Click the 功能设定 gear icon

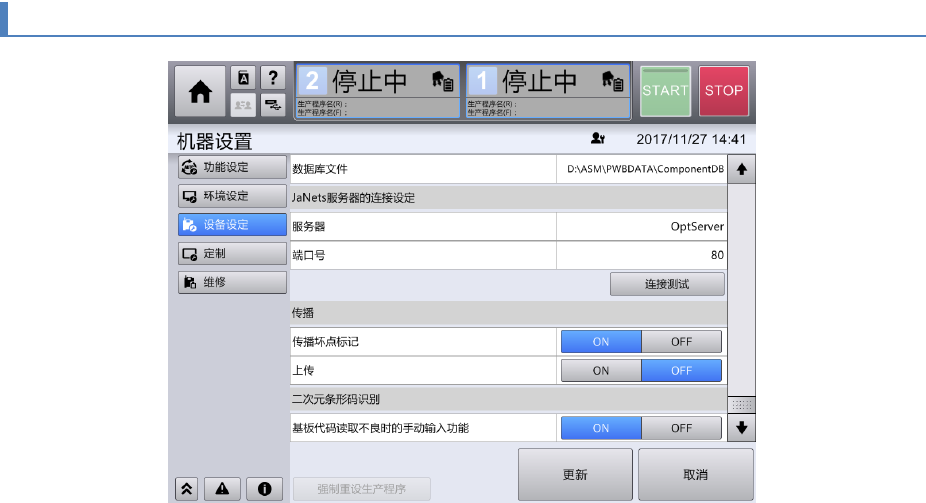(x=189, y=168)
